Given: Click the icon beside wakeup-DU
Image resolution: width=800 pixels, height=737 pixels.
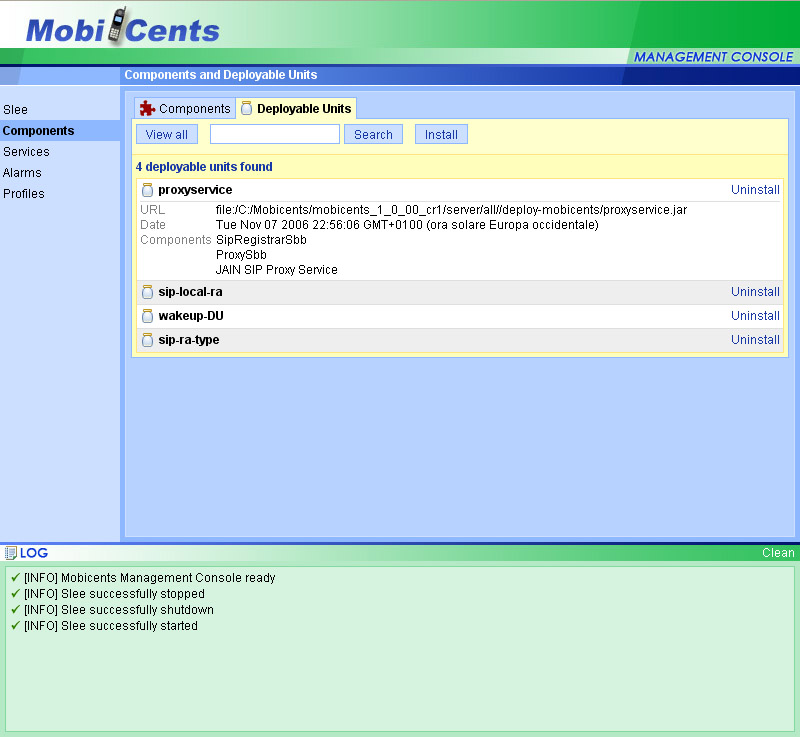Looking at the screenshot, I should pos(147,316).
